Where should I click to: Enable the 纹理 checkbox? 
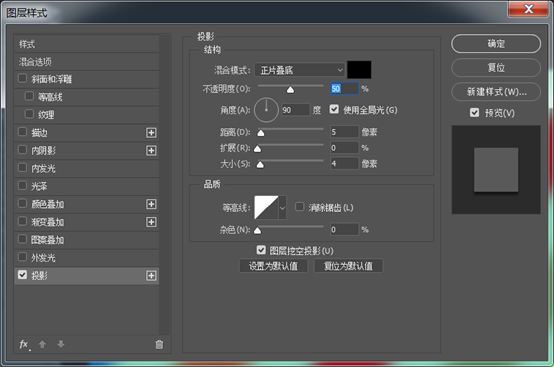click(29, 114)
